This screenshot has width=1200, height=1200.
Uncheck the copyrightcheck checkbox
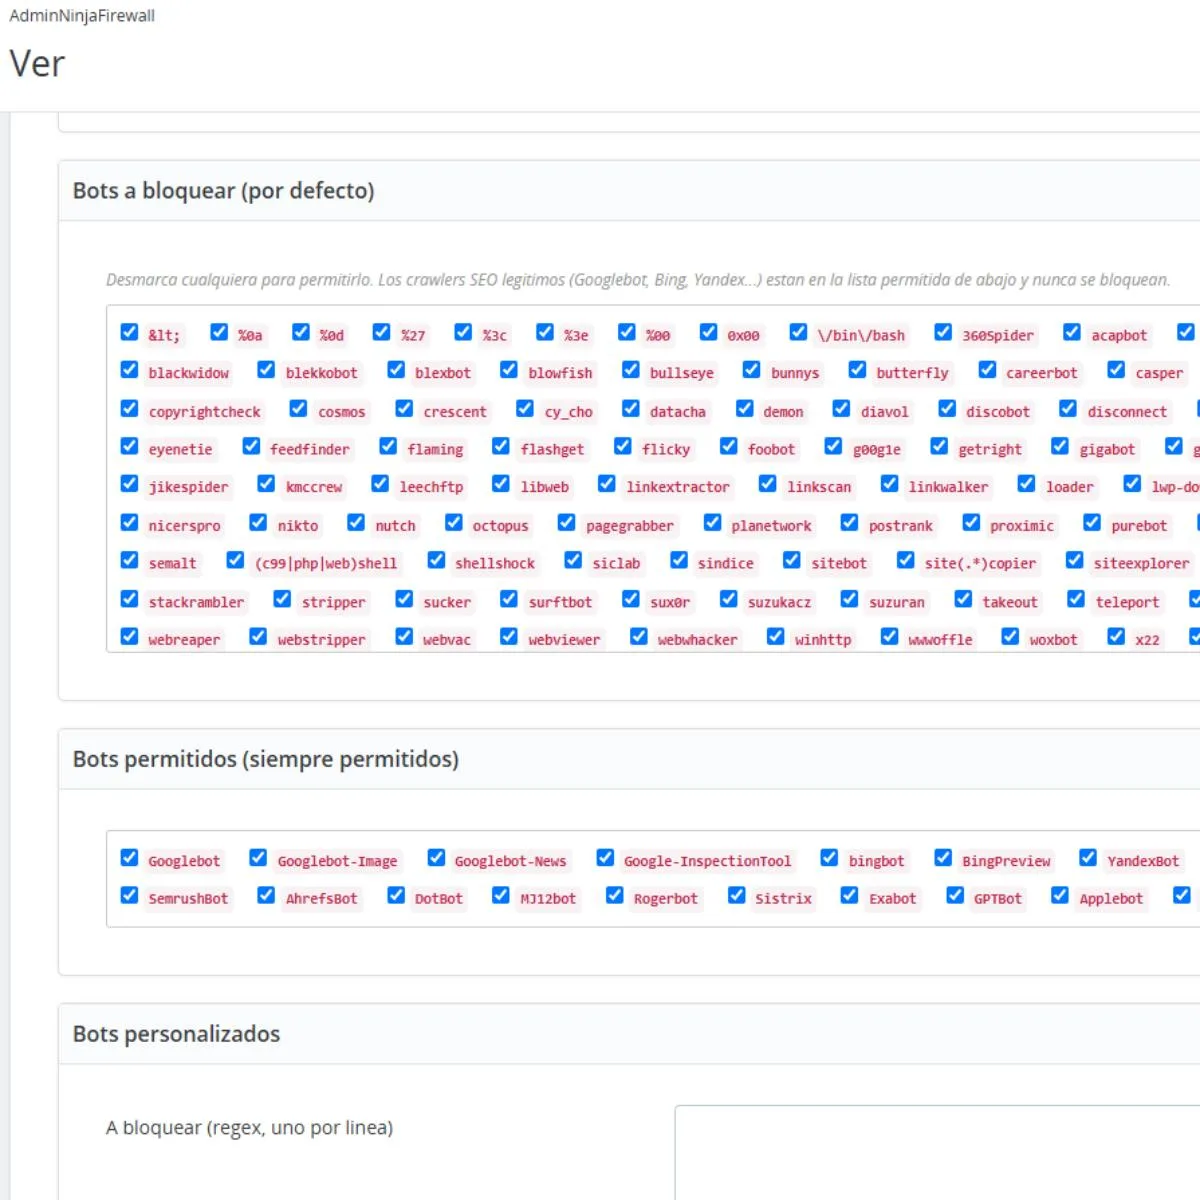[129, 409]
